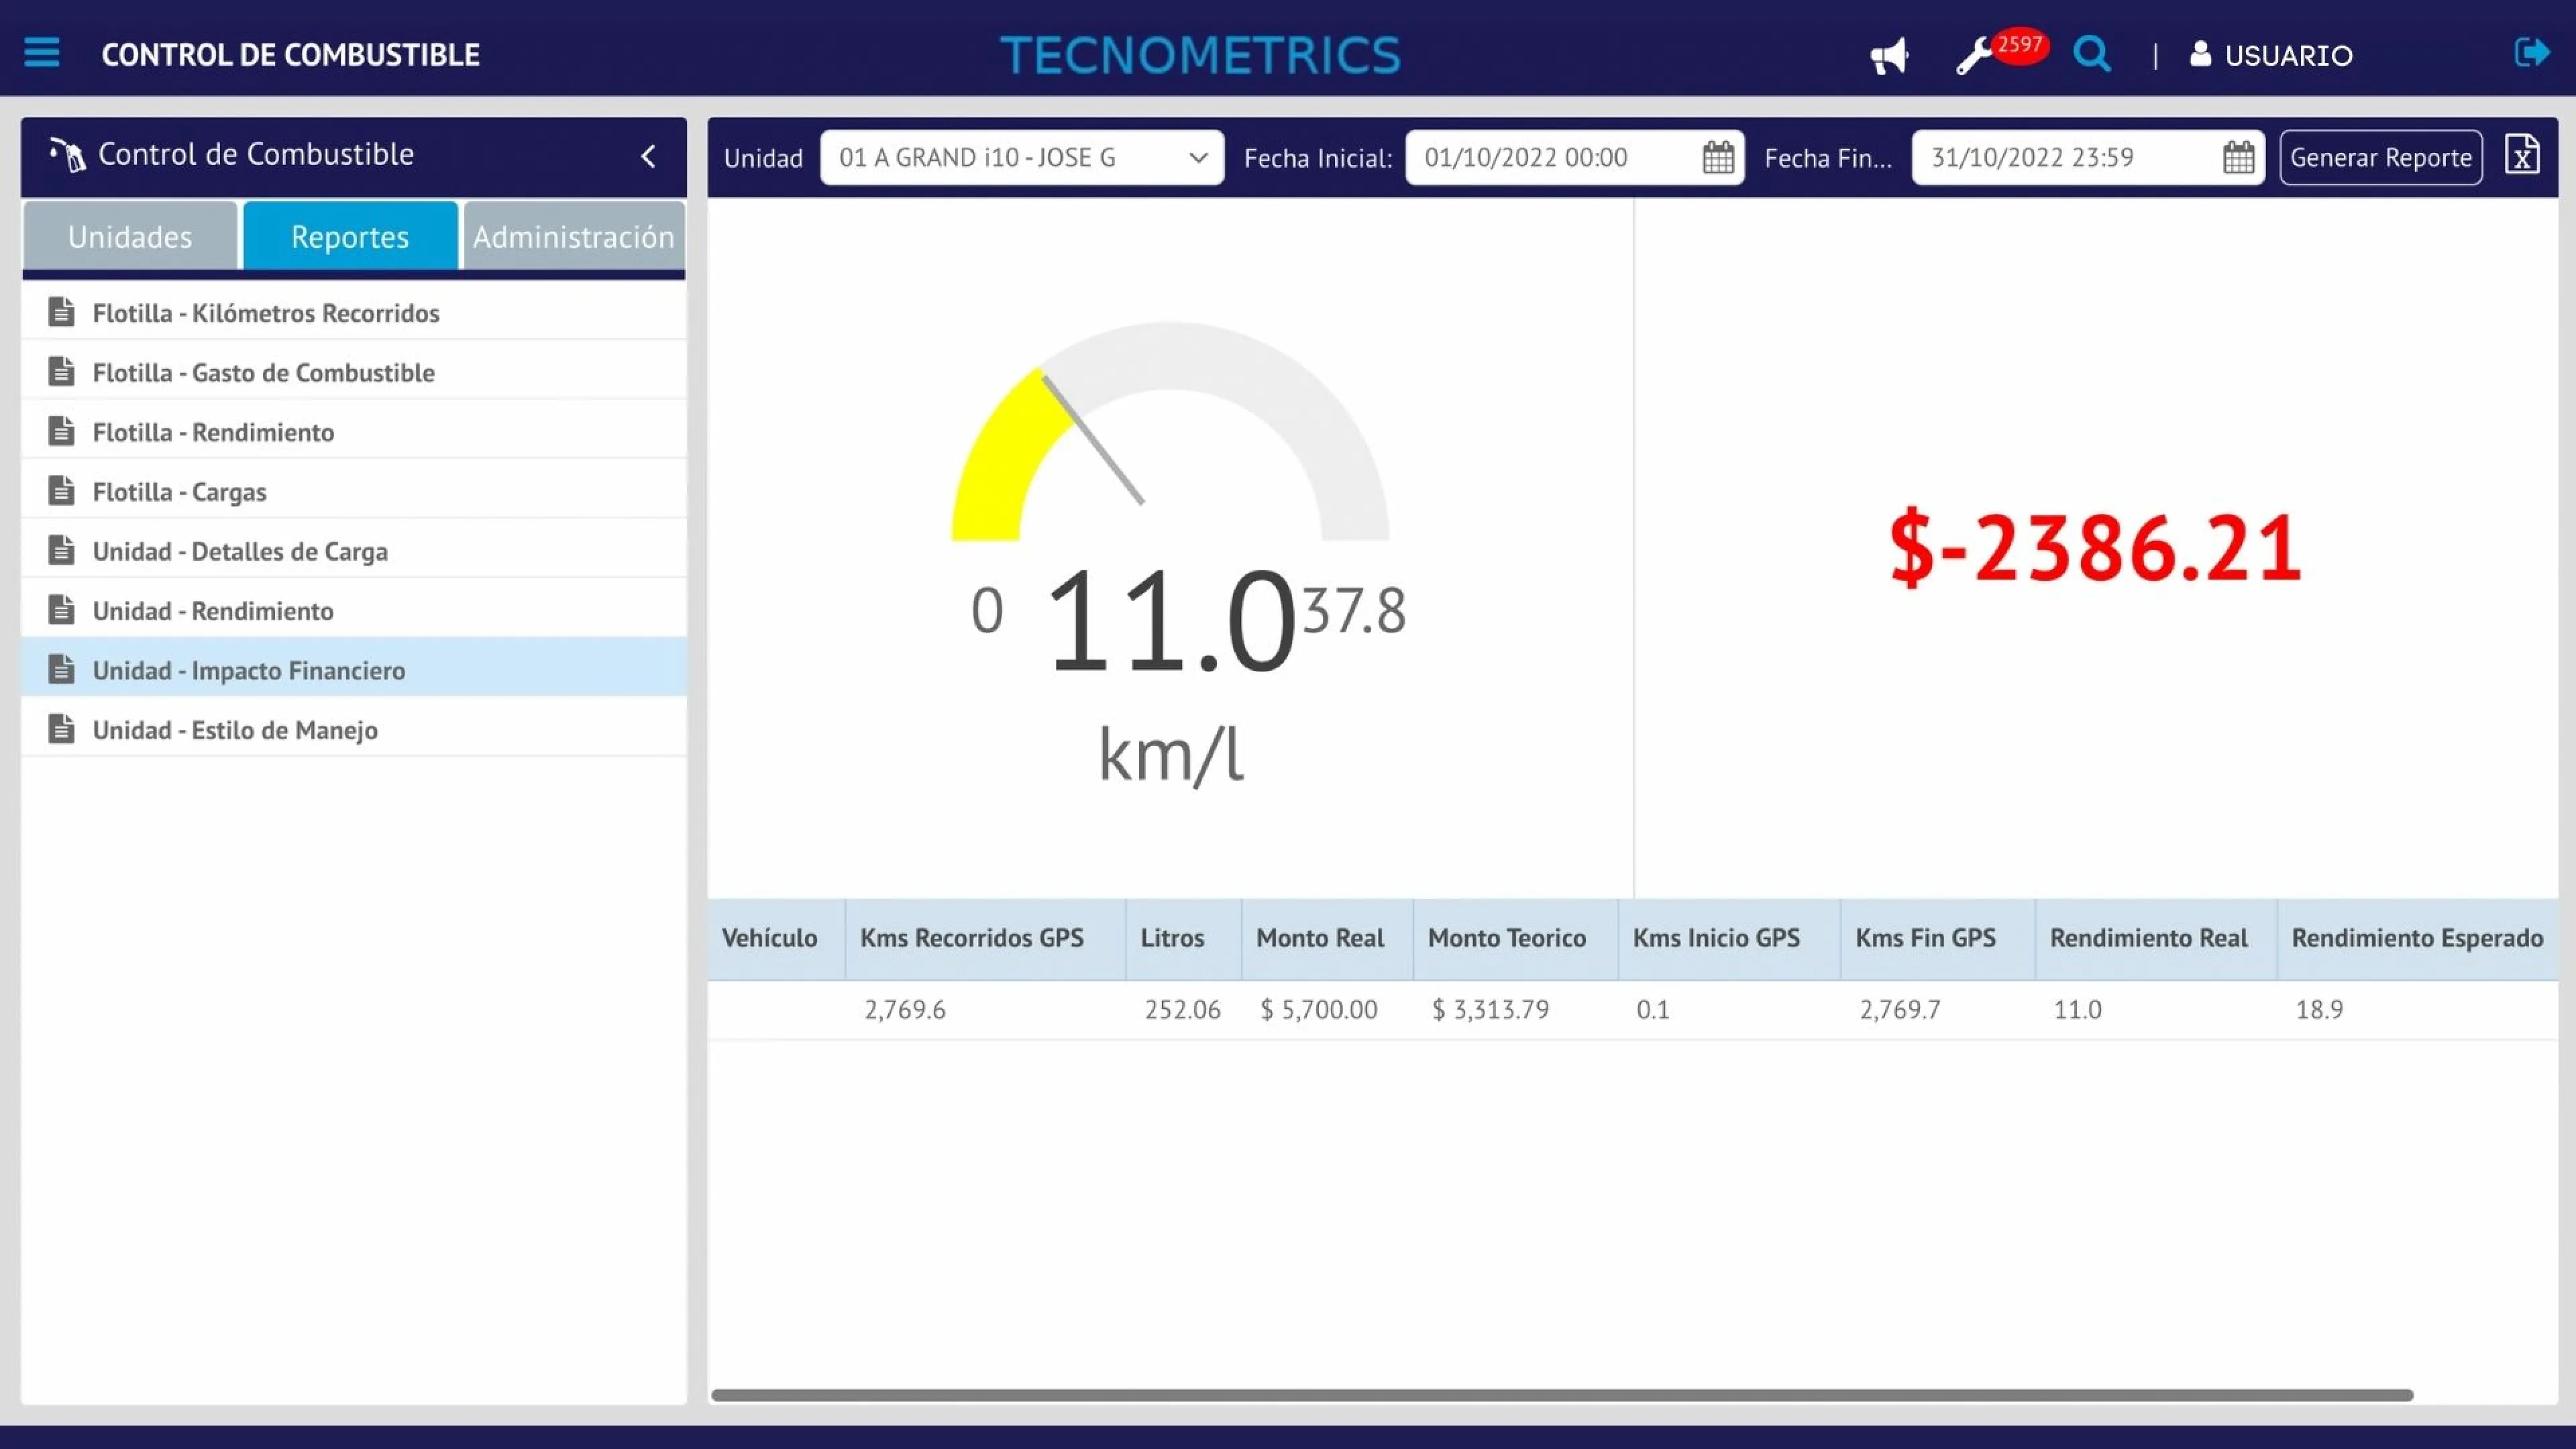Open the Administración tab

(573, 236)
